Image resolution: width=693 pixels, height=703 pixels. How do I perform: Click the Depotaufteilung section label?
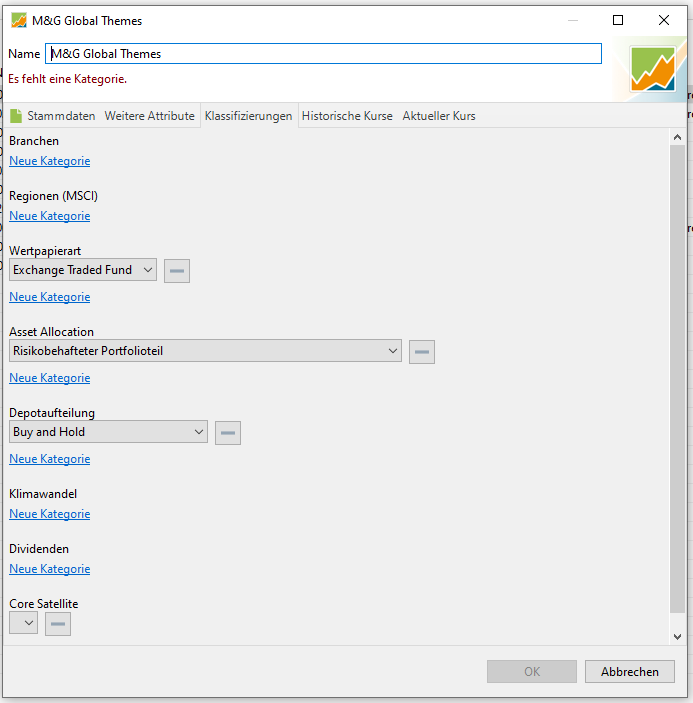coord(52,413)
